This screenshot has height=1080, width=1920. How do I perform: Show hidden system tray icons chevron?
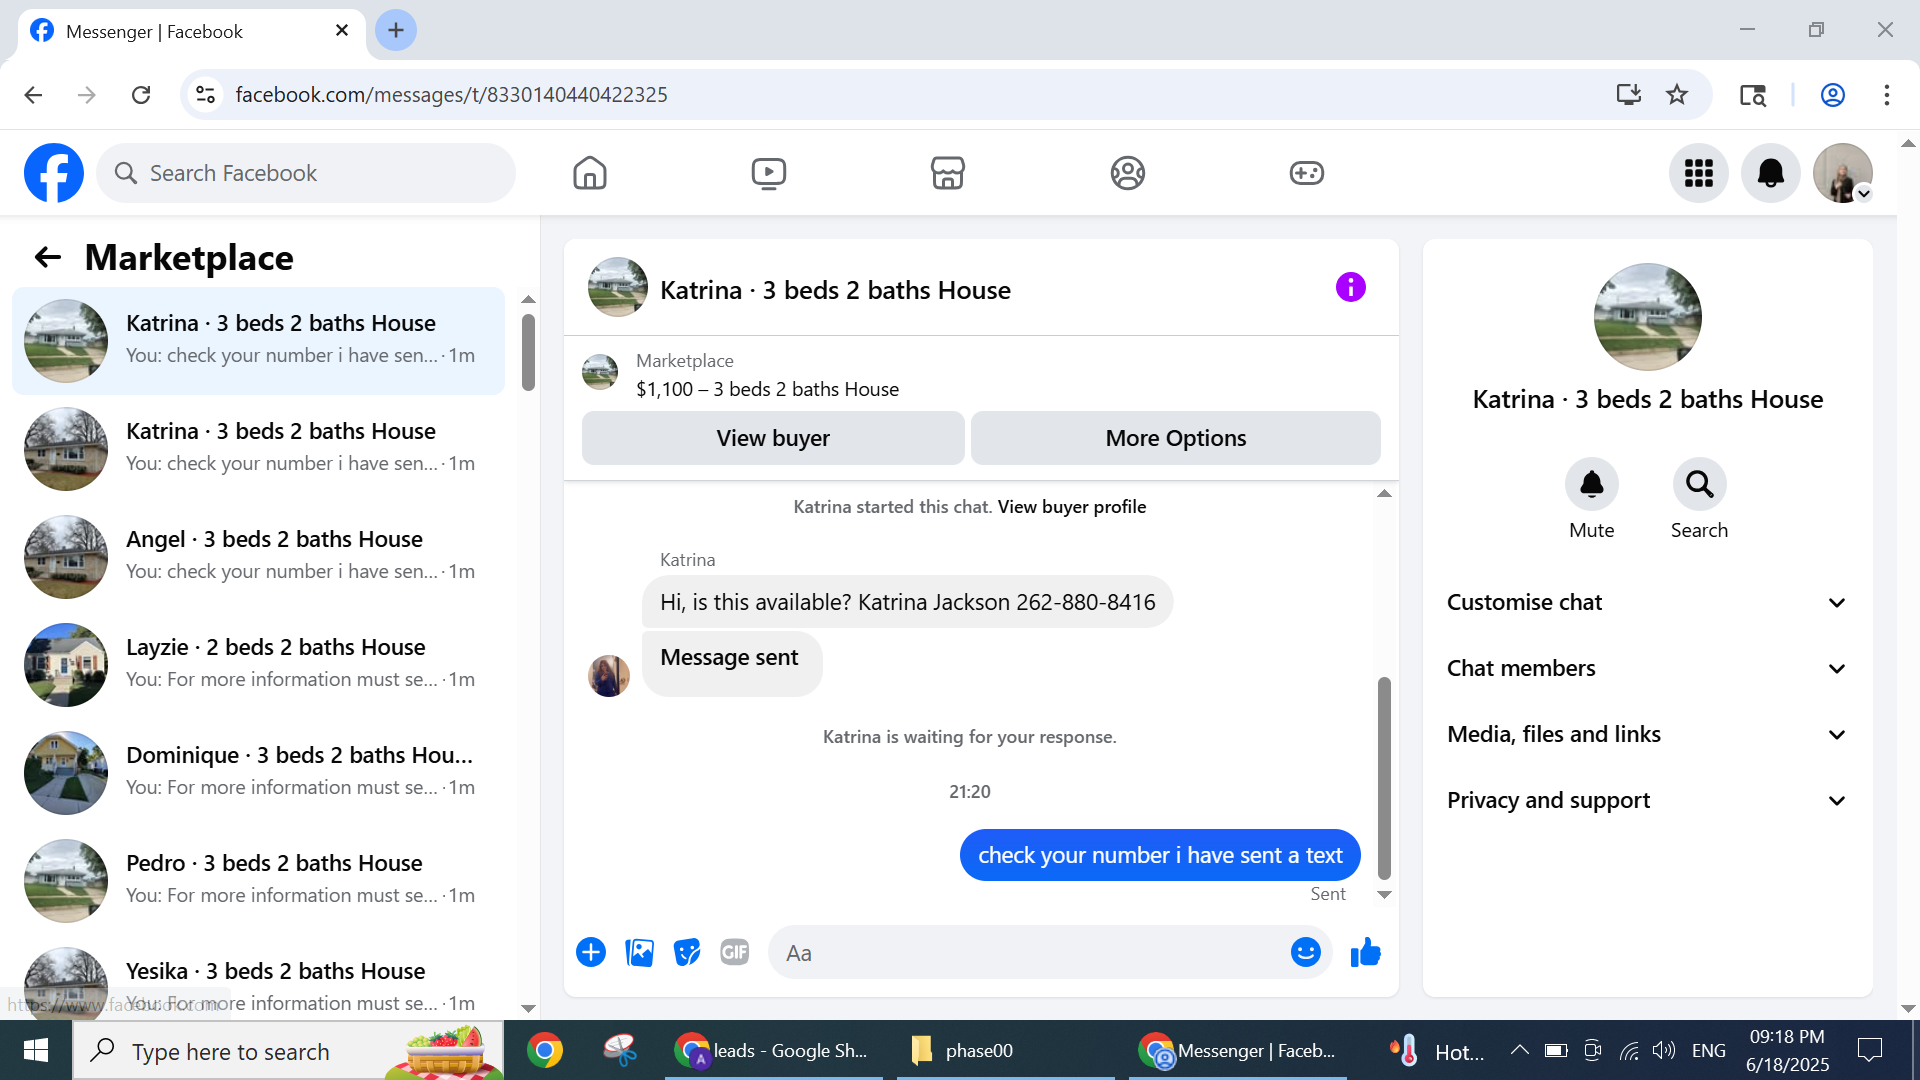pyautogui.click(x=1519, y=1050)
